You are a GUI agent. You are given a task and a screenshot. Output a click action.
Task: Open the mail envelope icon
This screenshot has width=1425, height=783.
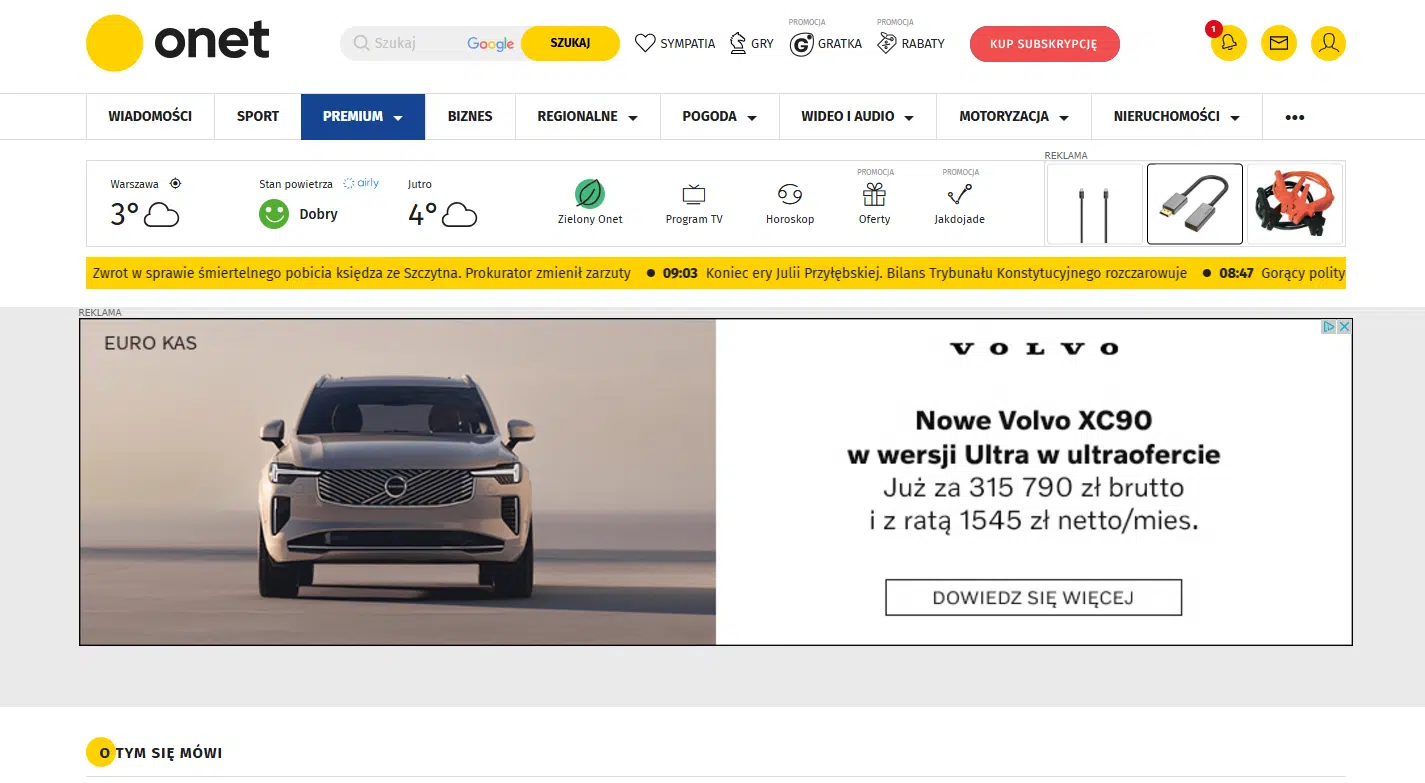tap(1278, 43)
